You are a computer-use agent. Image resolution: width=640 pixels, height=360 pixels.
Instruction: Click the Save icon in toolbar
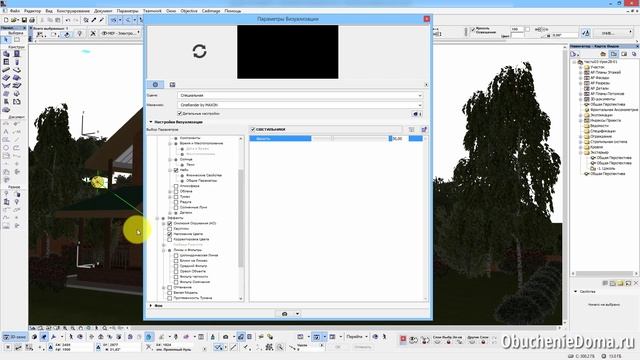coord(24,20)
